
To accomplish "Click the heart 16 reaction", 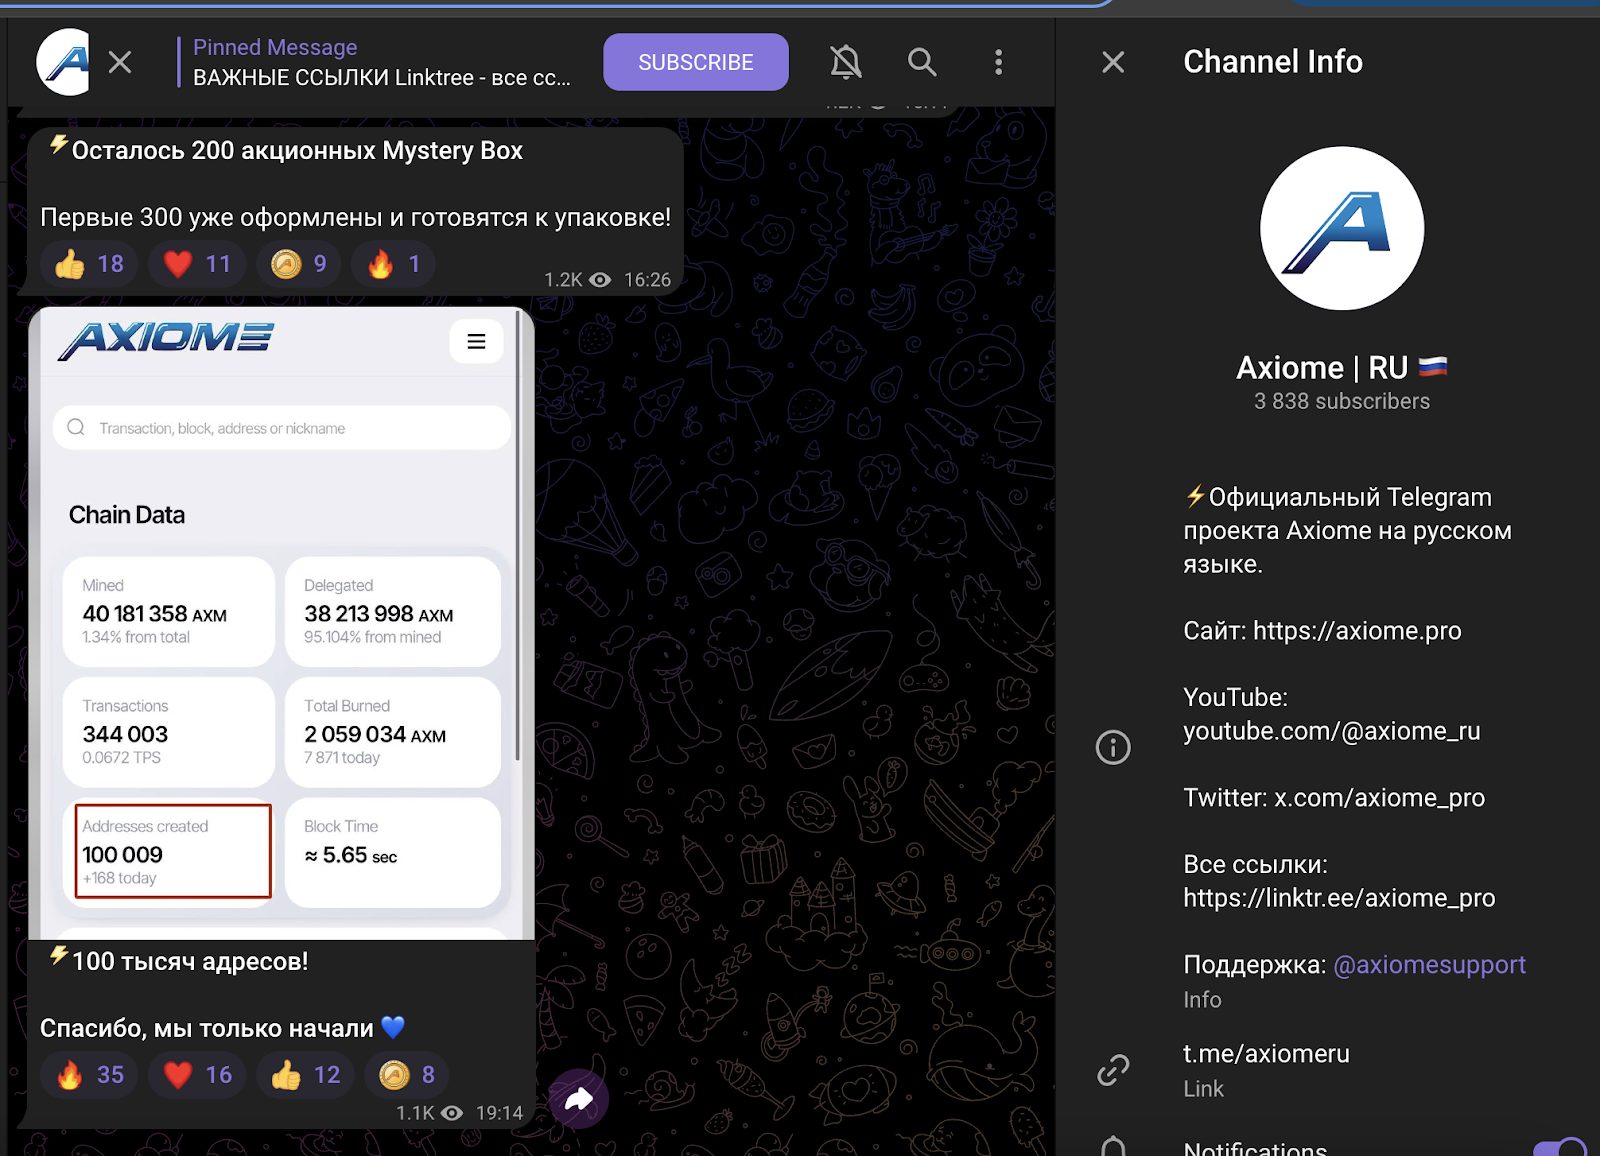I will click(x=197, y=1075).
